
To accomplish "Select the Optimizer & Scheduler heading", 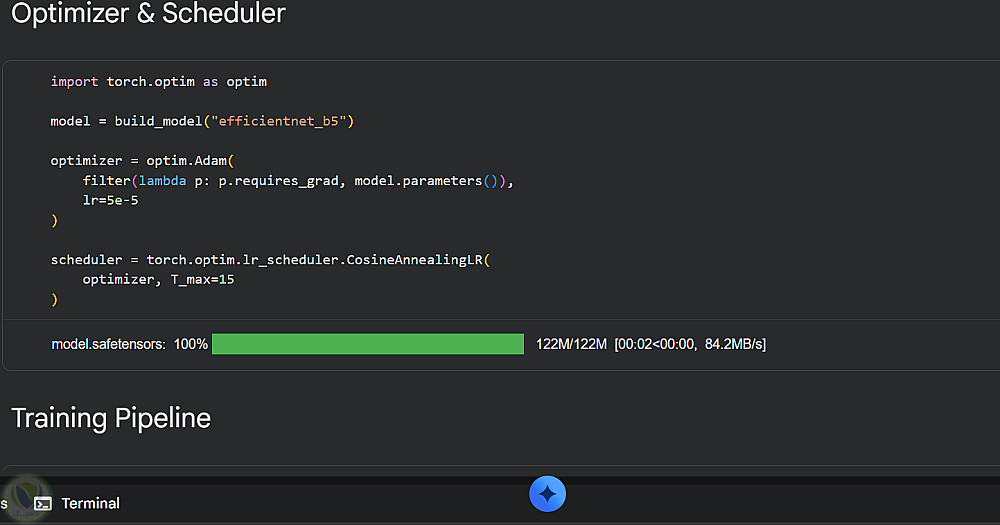I will [148, 13].
